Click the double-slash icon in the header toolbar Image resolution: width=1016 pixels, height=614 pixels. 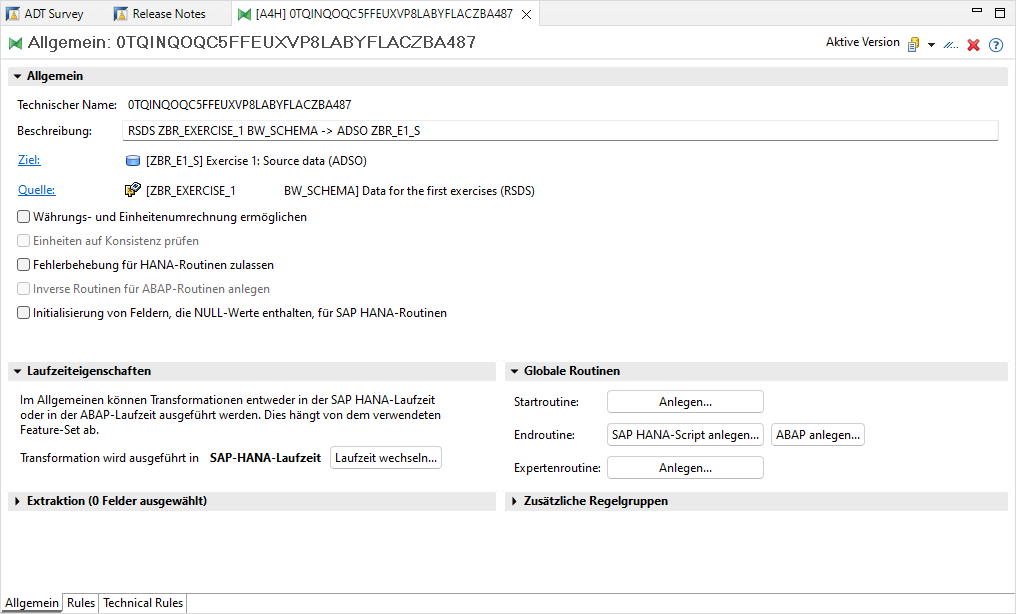[951, 45]
